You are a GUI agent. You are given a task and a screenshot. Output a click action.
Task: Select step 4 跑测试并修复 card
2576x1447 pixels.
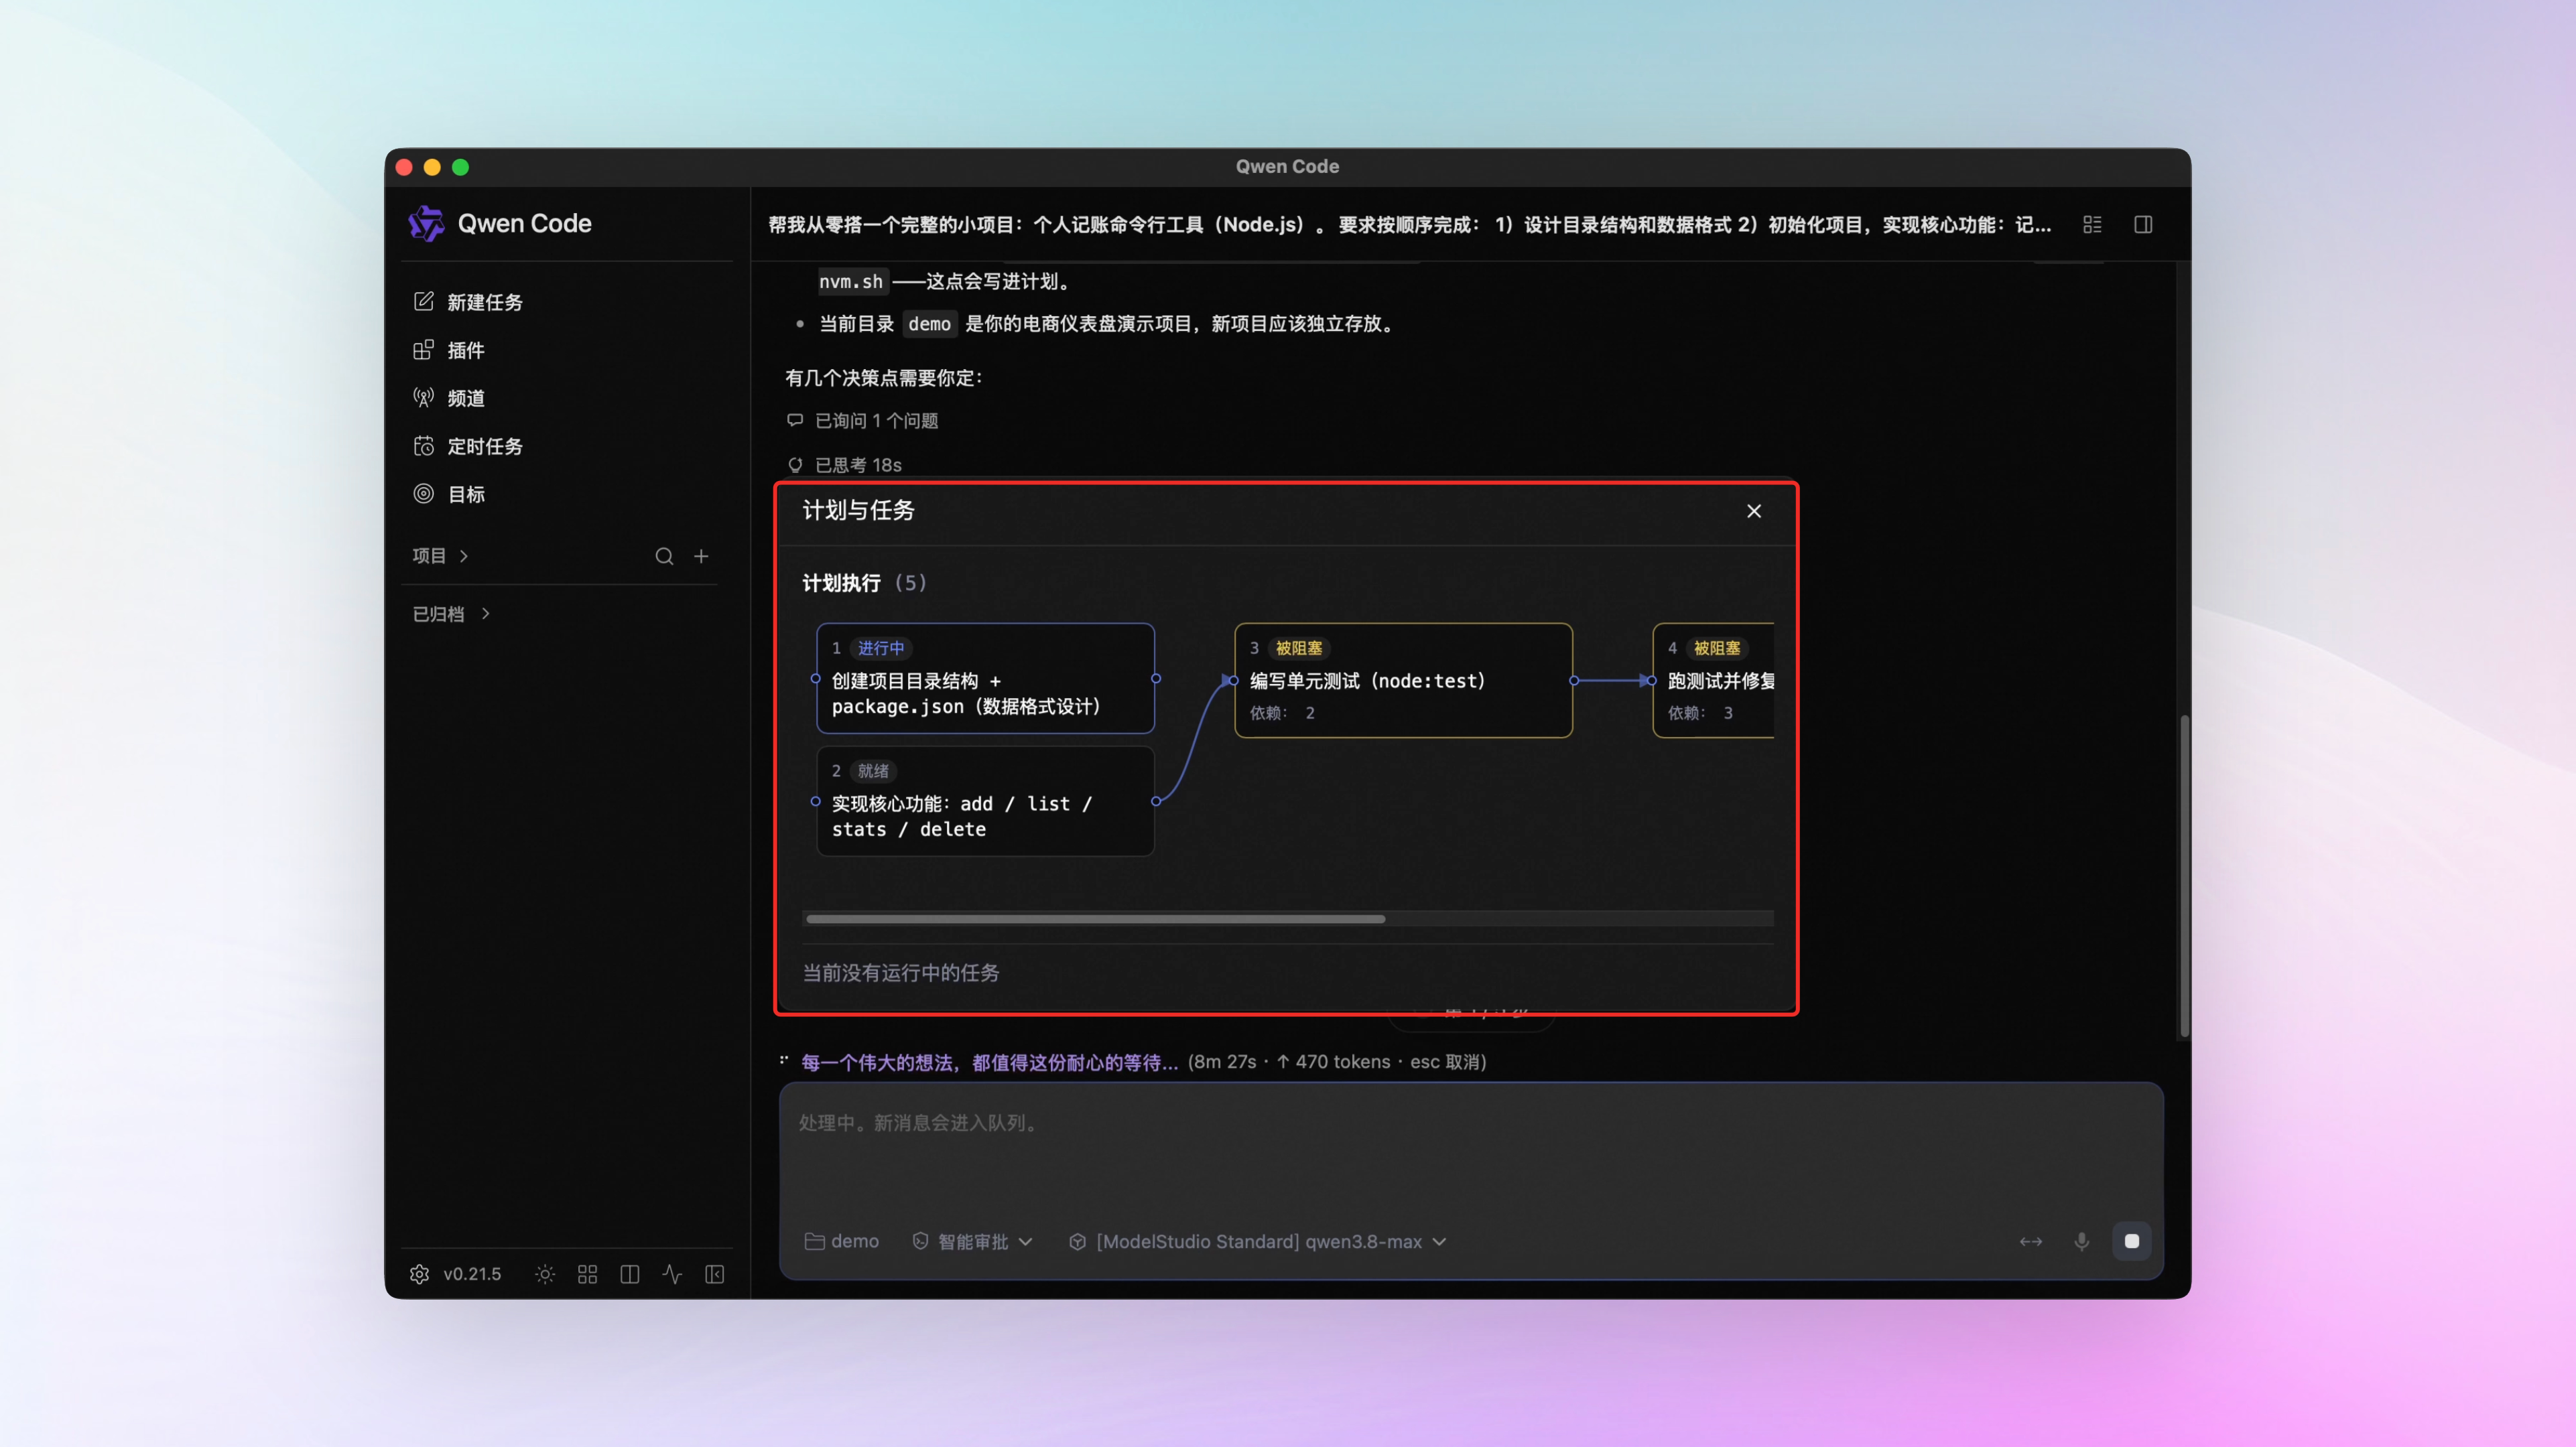point(1714,681)
